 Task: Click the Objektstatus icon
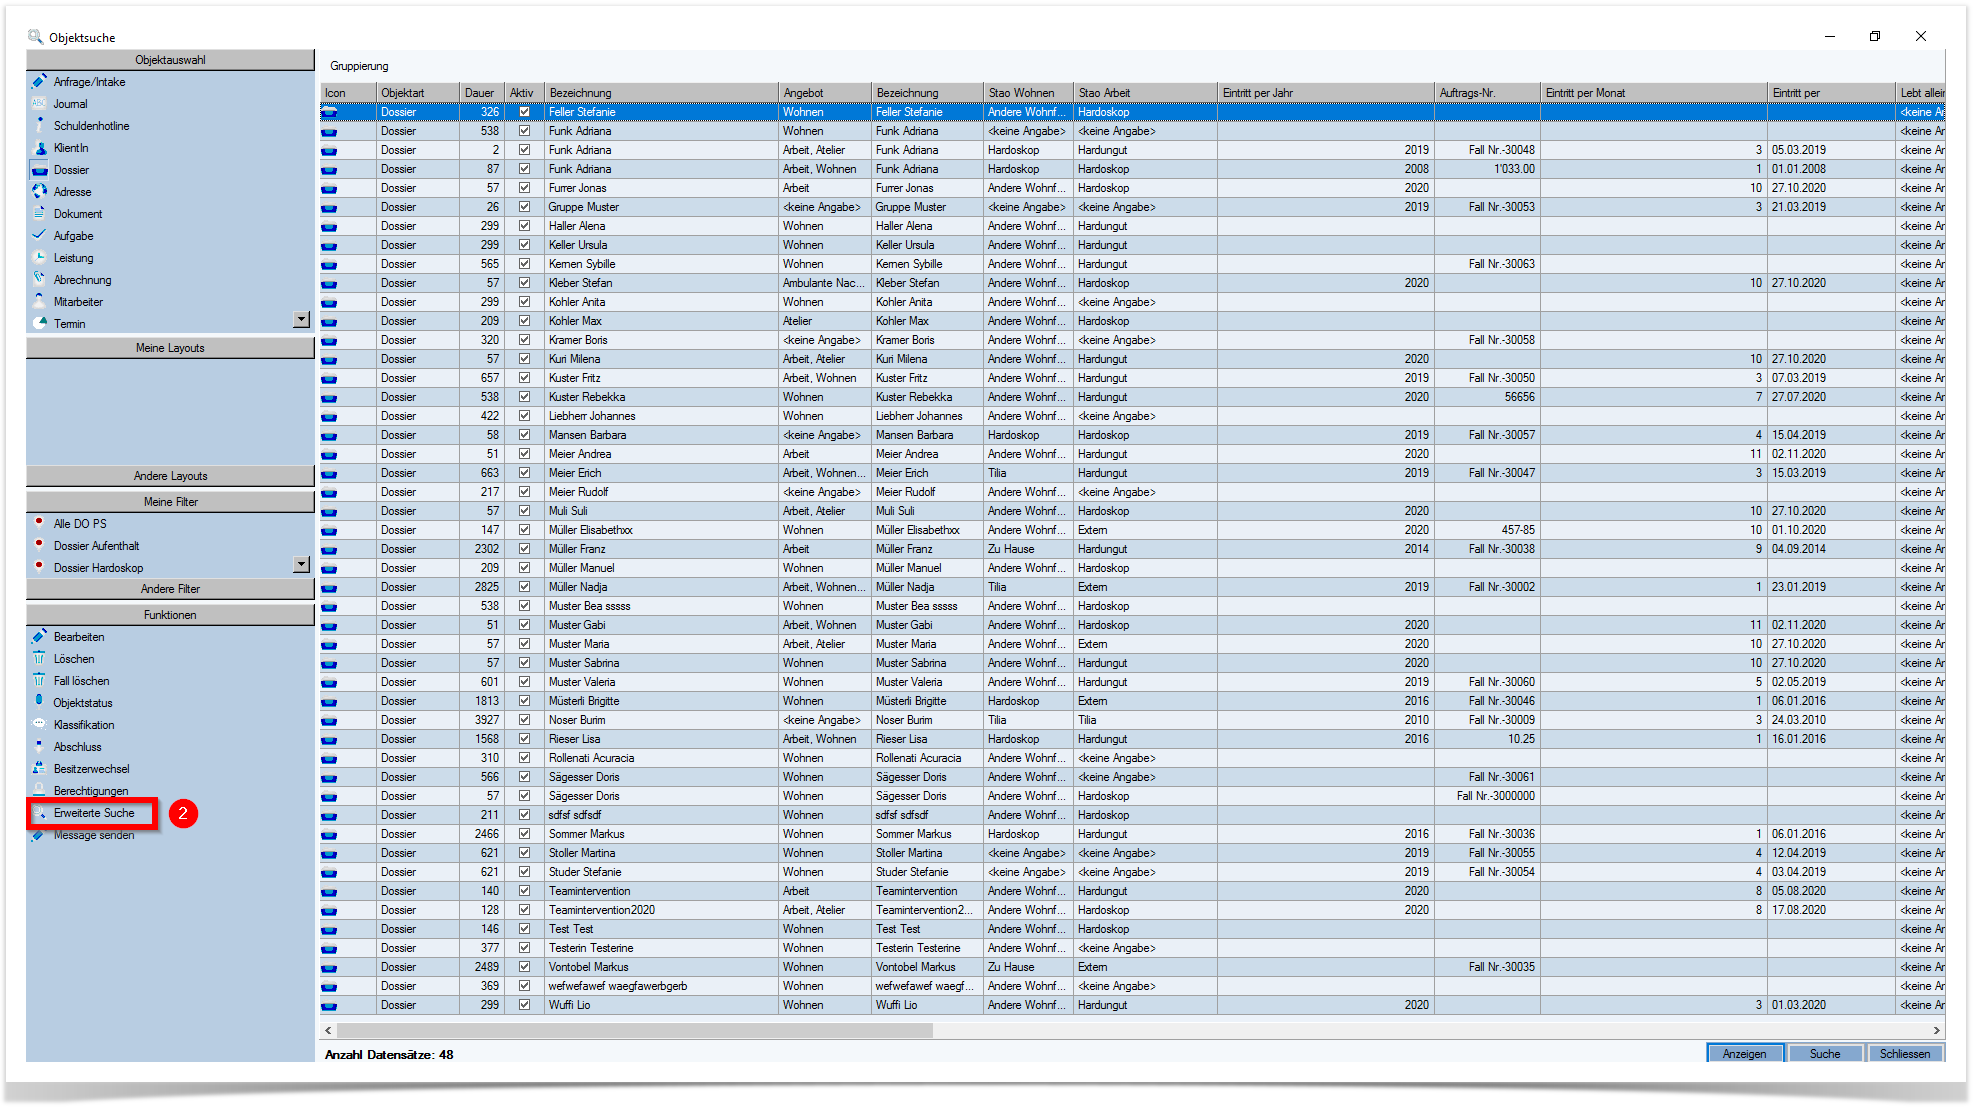pos(39,703)
